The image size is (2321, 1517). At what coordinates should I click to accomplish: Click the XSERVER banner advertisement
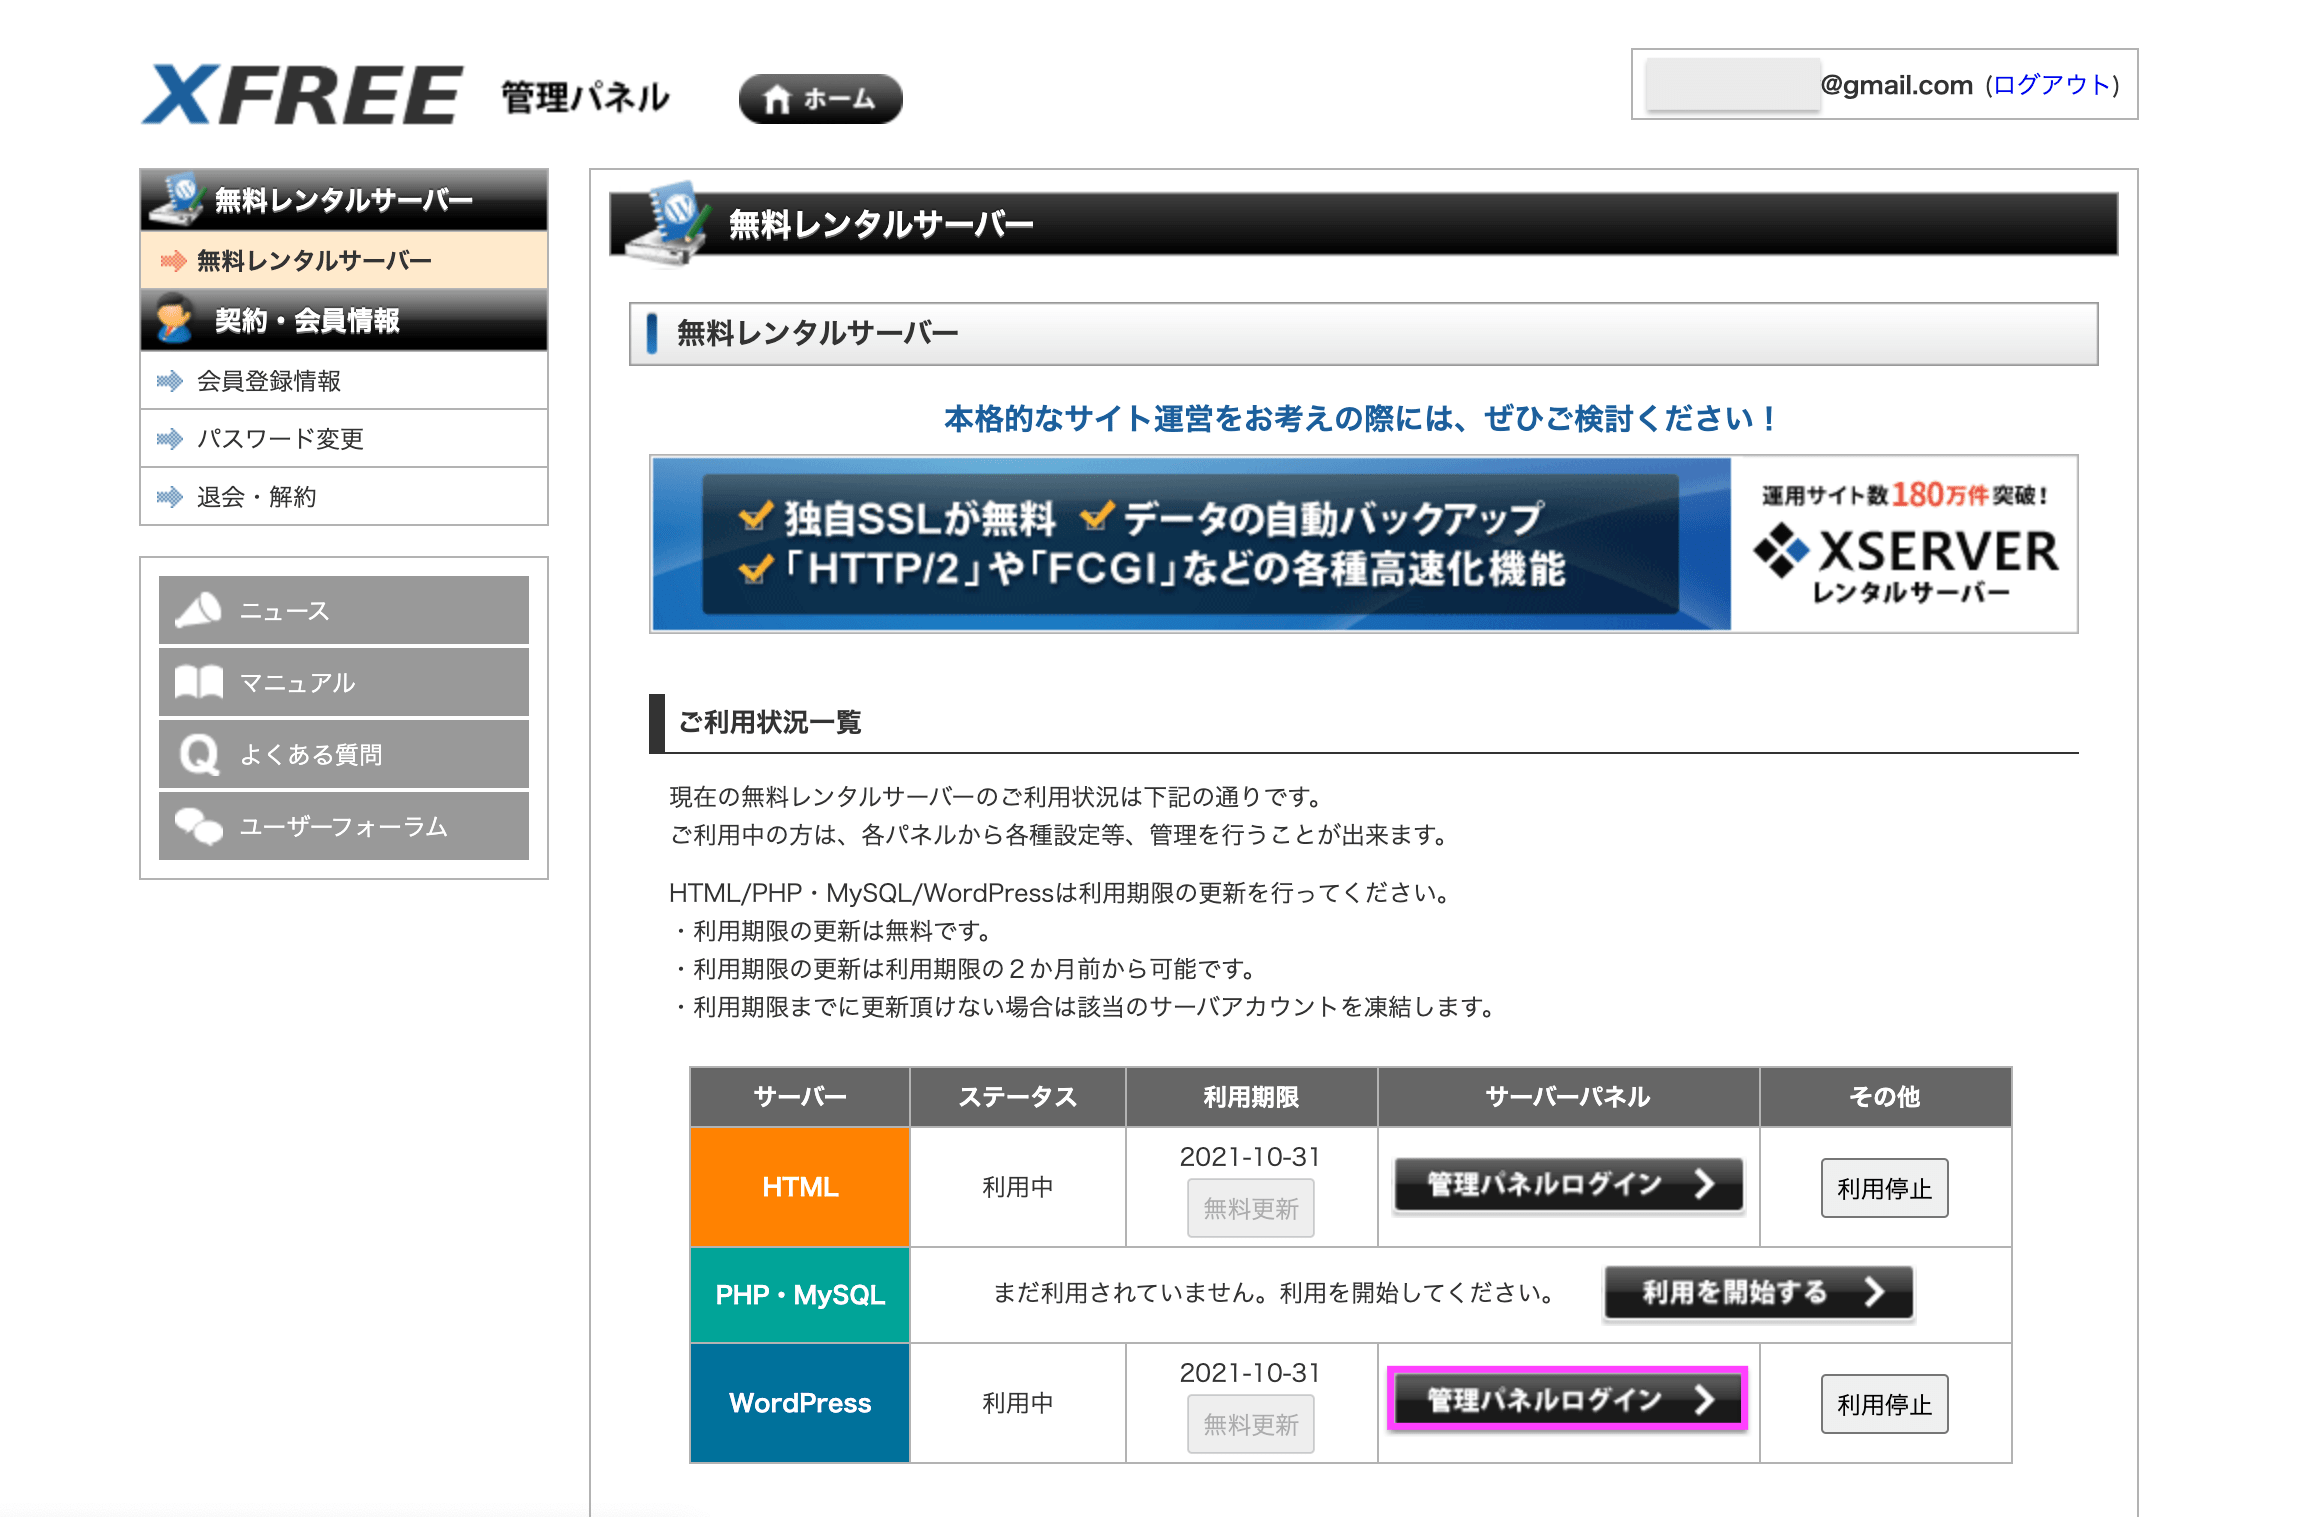(x=1363, y=544)
